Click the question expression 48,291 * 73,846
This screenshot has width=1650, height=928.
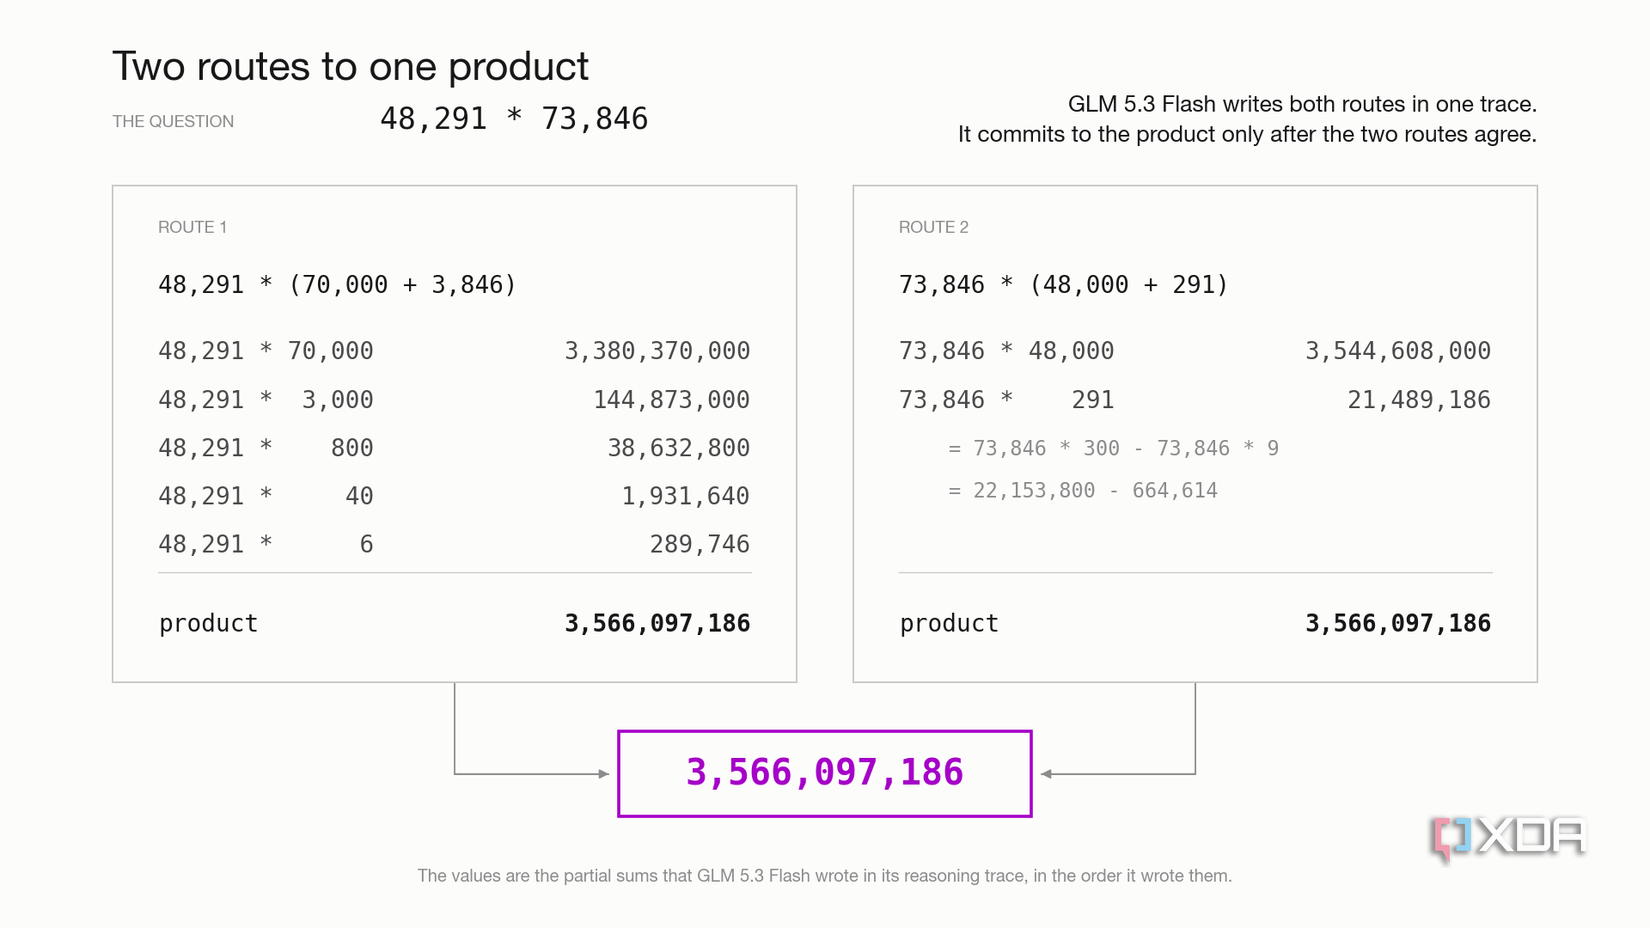coord(514,119)
